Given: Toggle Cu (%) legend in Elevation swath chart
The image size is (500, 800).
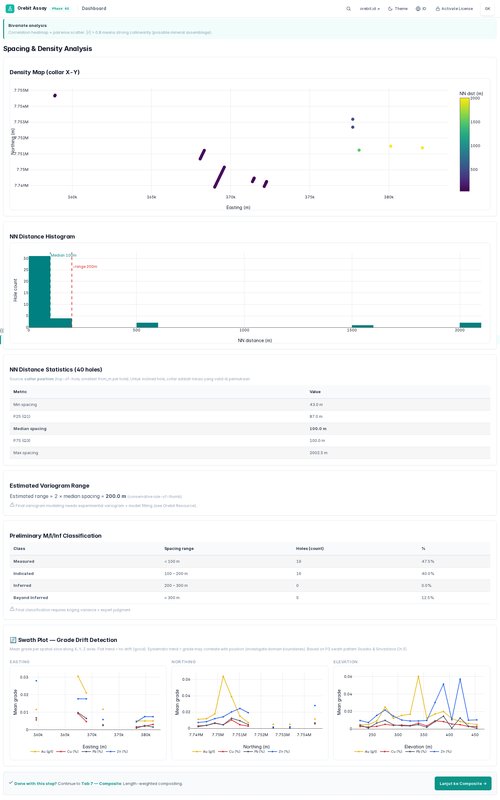Looking at the screenshot, I should point(391,752).
